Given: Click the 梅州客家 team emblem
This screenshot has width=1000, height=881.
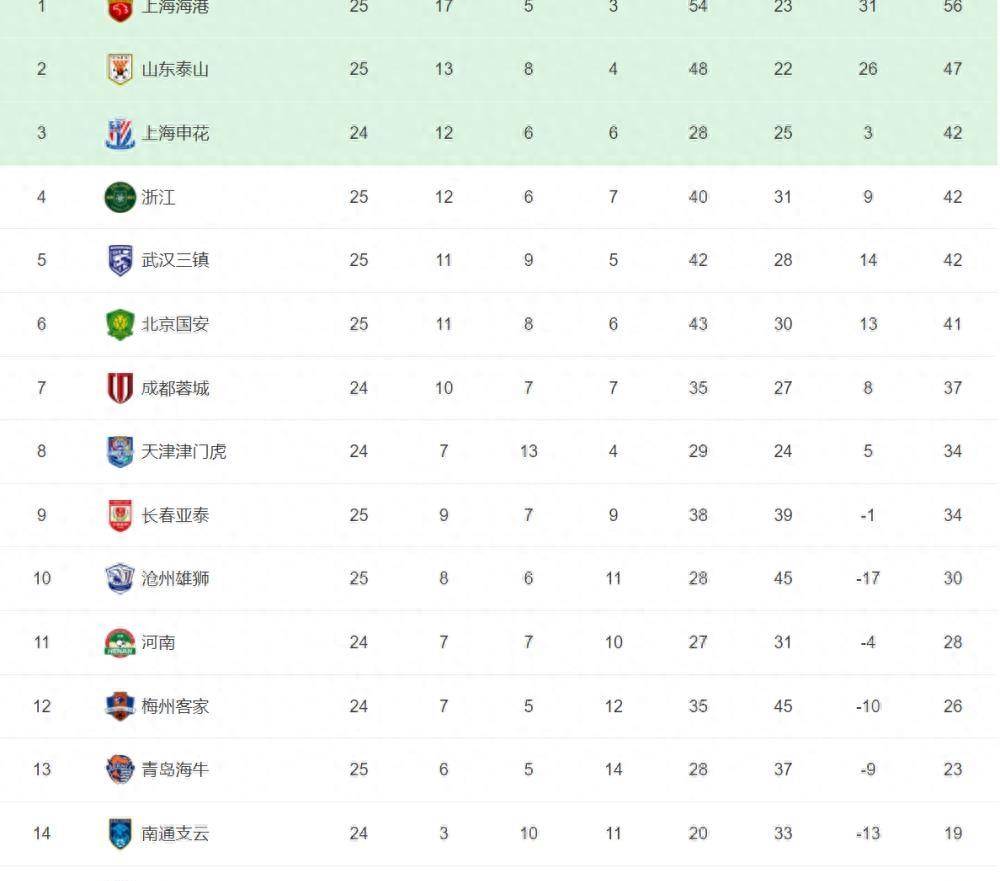Looking at the screenshot, I should [120, 706].
